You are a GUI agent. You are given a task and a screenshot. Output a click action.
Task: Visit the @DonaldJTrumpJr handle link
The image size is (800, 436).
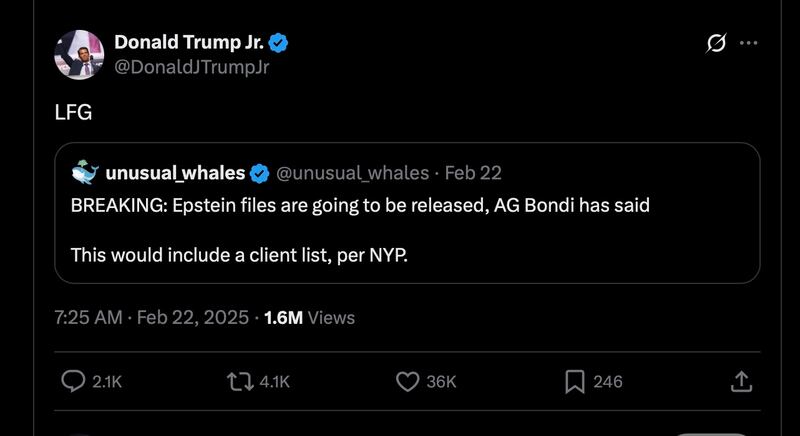[x=192, y=67]
